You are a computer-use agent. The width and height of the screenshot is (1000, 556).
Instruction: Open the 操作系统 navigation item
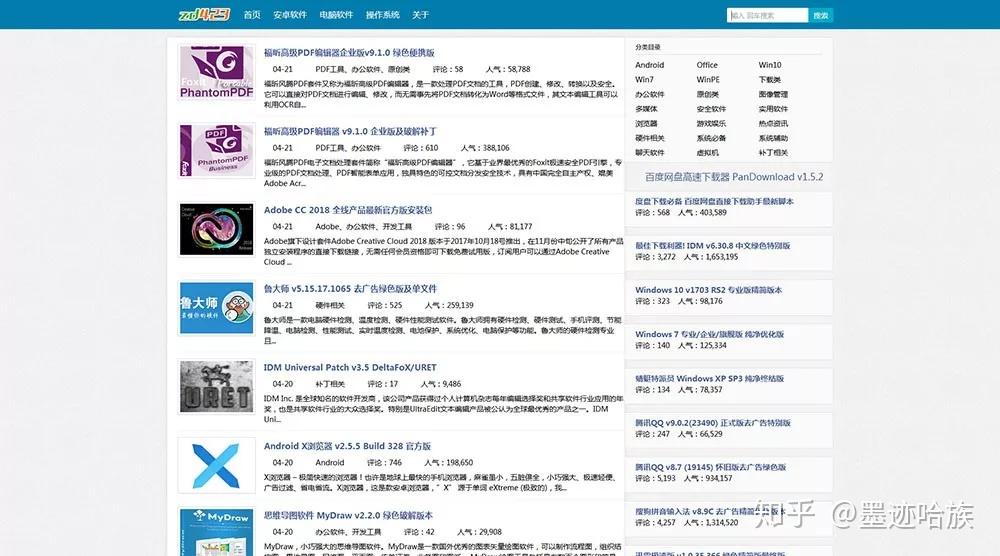(383, 15)
